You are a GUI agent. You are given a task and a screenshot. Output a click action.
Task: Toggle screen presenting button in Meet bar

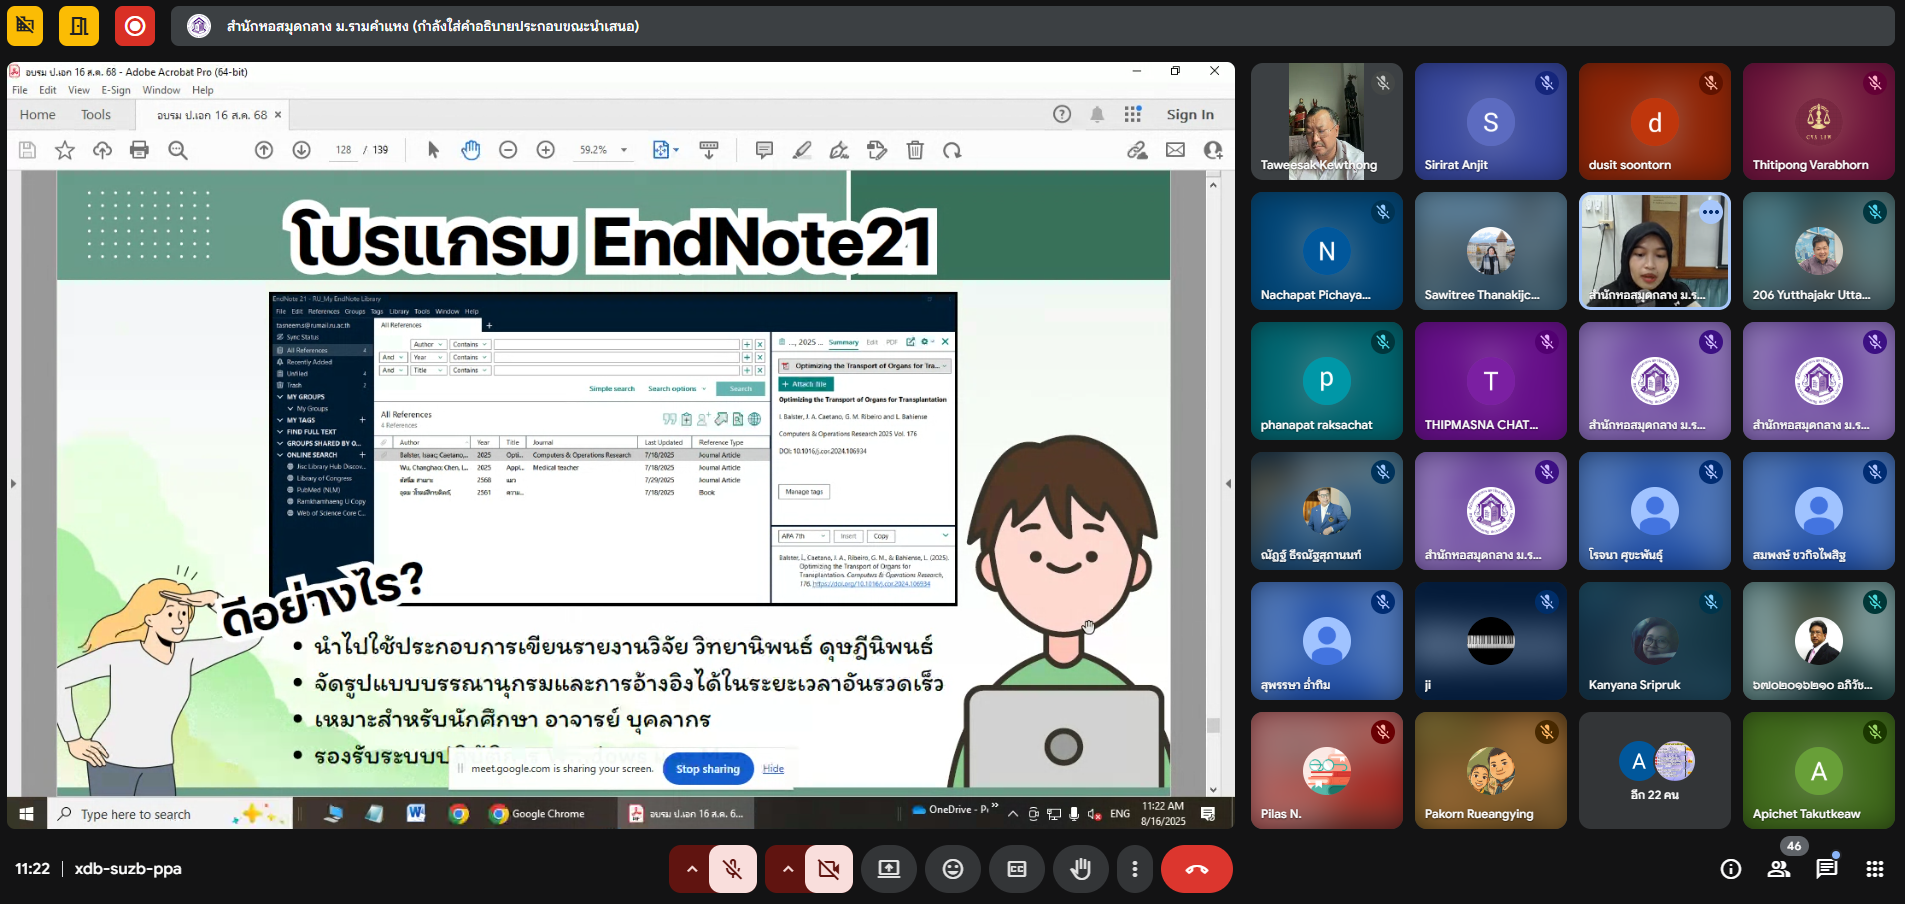click(x=889, y=869)
